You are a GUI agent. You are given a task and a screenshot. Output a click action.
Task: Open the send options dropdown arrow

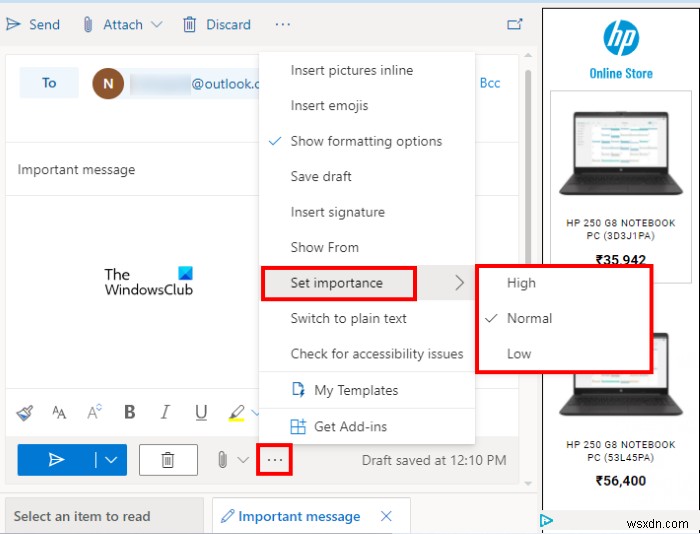(111, 459)
